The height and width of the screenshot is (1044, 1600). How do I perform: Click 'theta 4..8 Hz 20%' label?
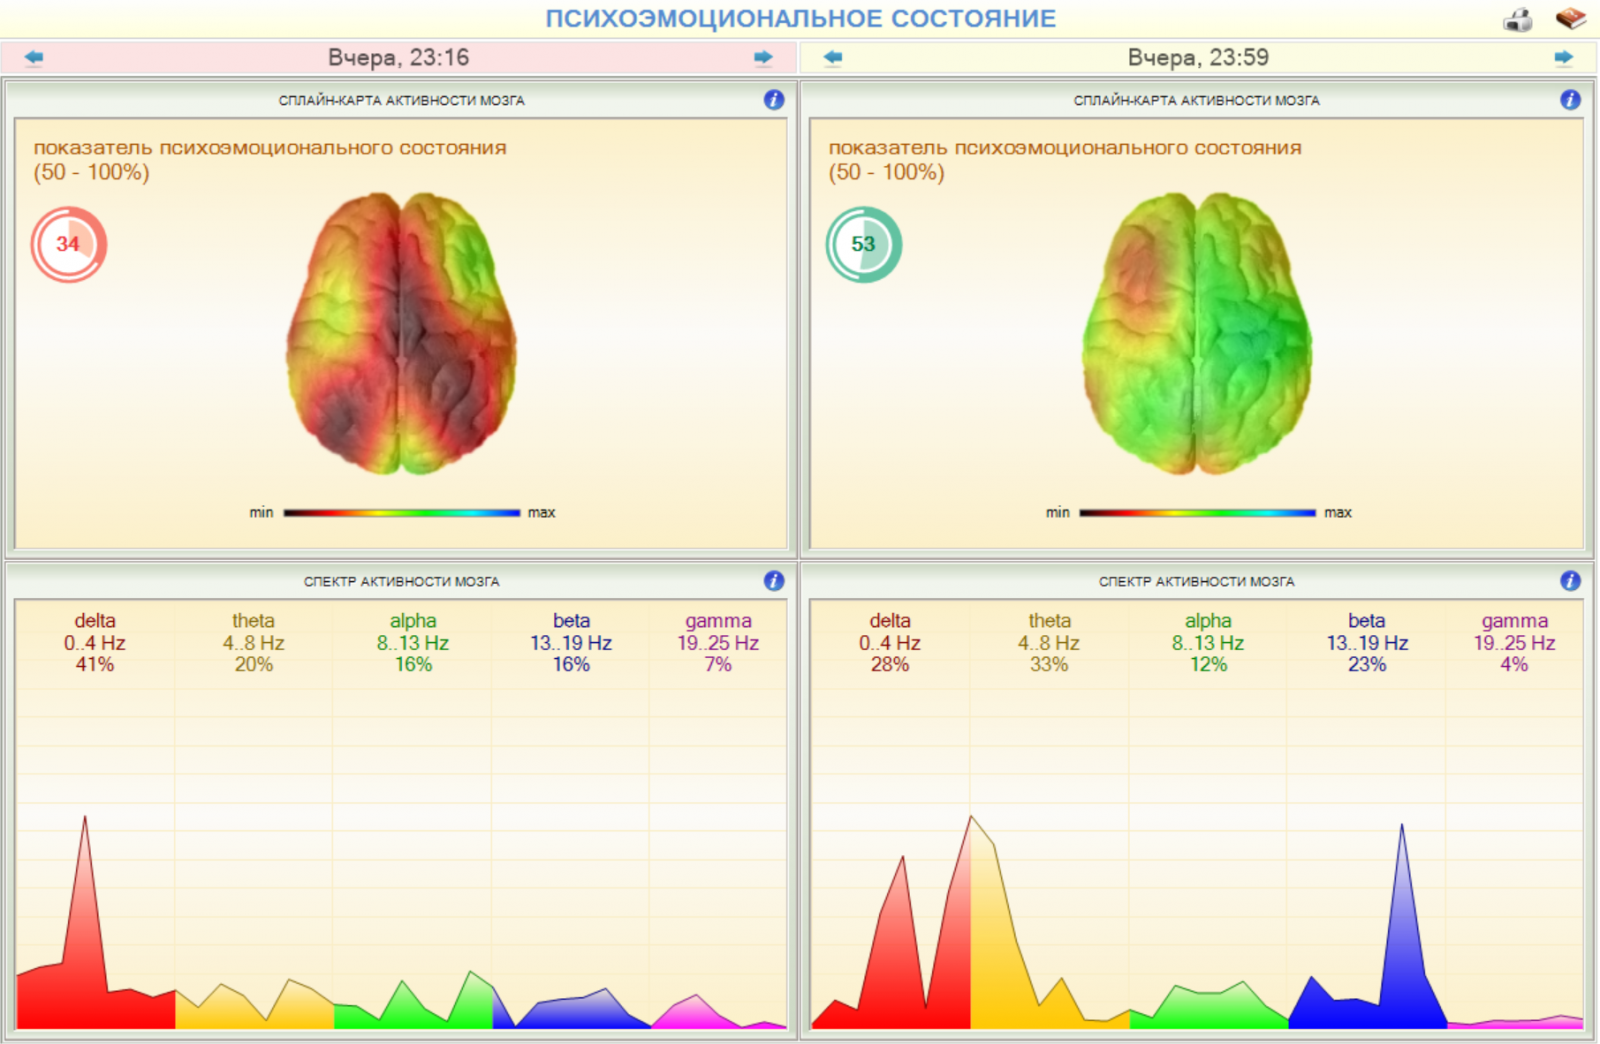point(253,643)
